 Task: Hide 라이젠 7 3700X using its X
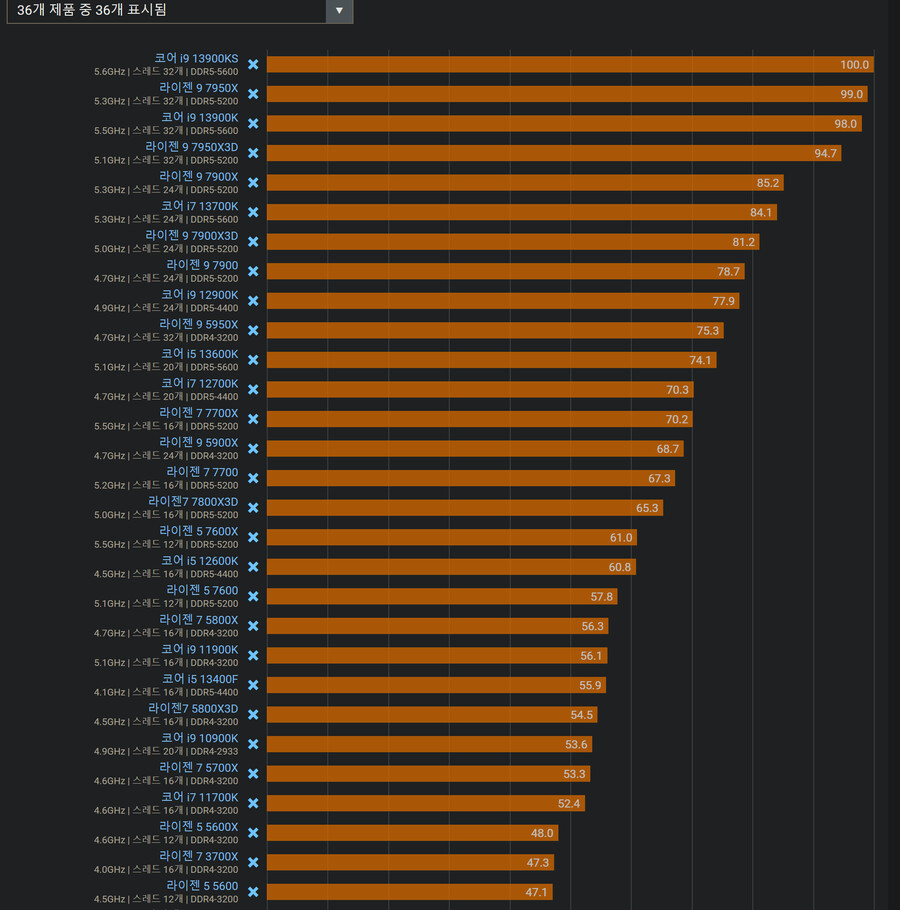click(x=253, y=863)
